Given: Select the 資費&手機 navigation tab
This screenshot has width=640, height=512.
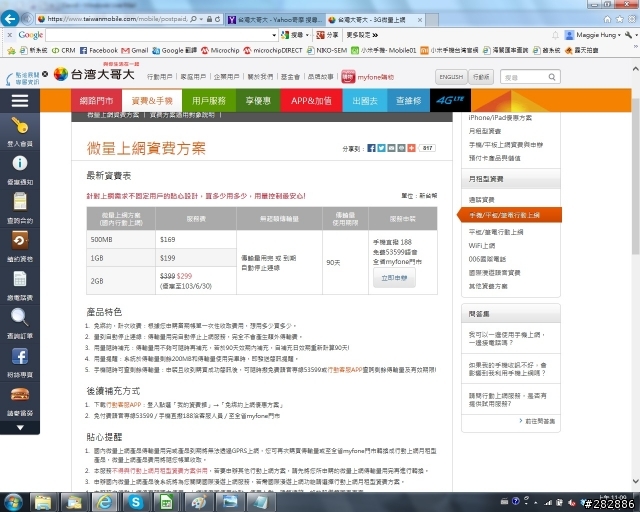Looking at the screenshot, I should [152, 101].
